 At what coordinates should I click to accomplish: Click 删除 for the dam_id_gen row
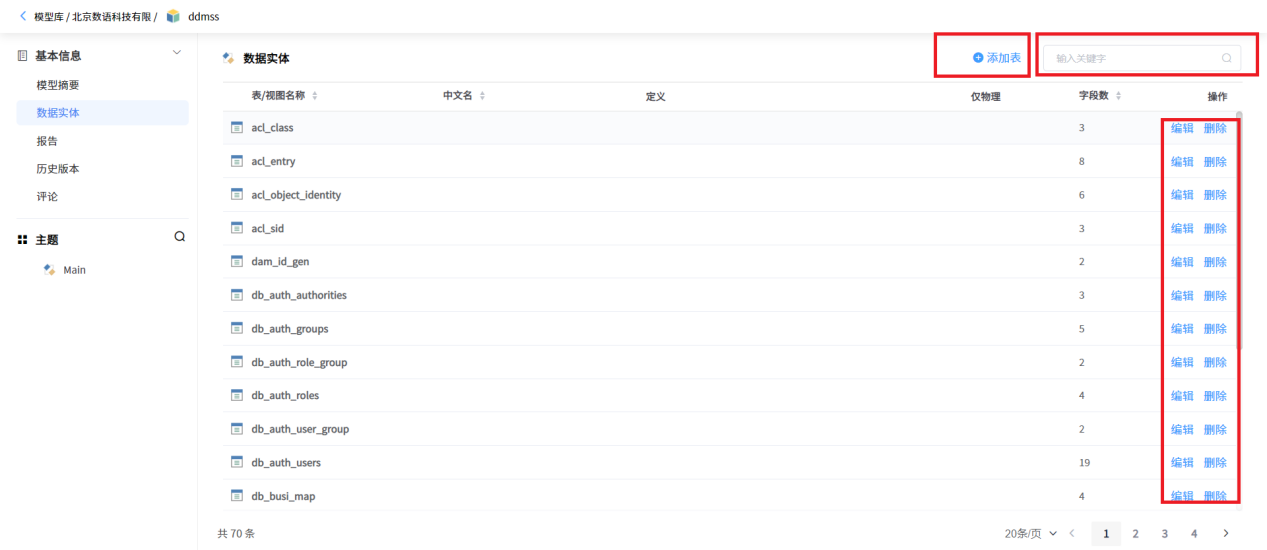click(x=1215, y=262)
